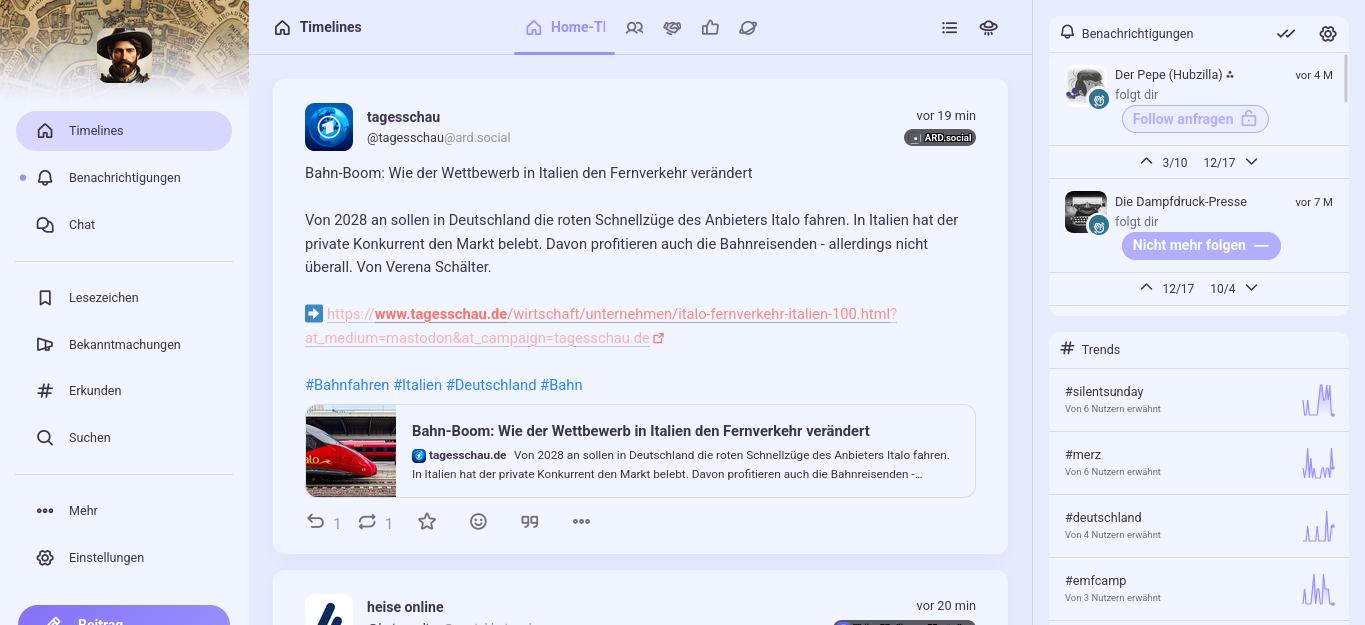Open Chat in the sidebar
1365x625 pixels.
124,225
